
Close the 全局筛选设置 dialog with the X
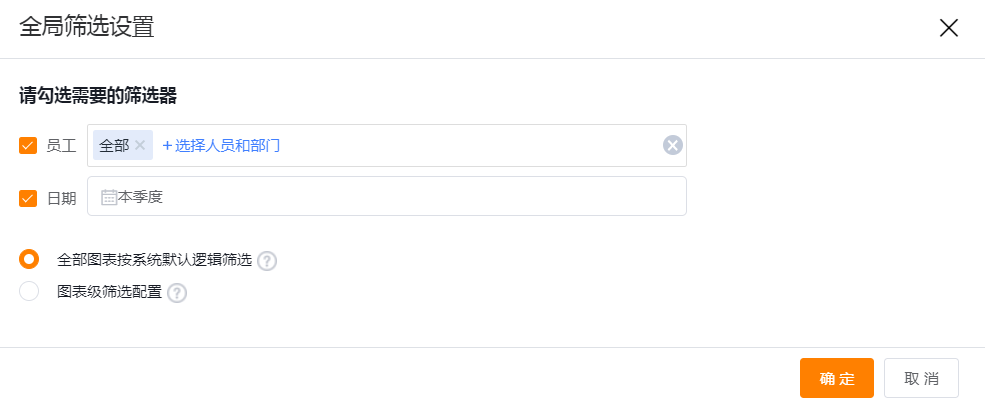click(948, 28)
